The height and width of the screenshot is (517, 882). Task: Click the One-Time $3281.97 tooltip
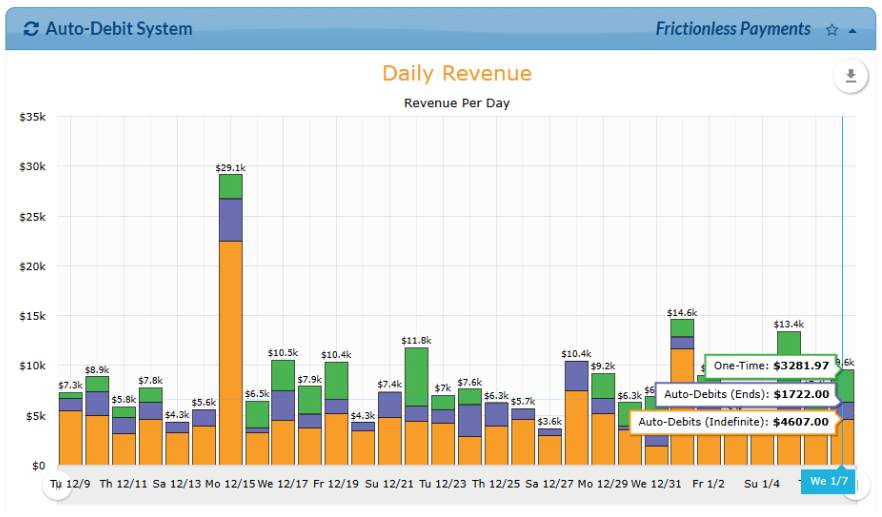click(771, 366)
